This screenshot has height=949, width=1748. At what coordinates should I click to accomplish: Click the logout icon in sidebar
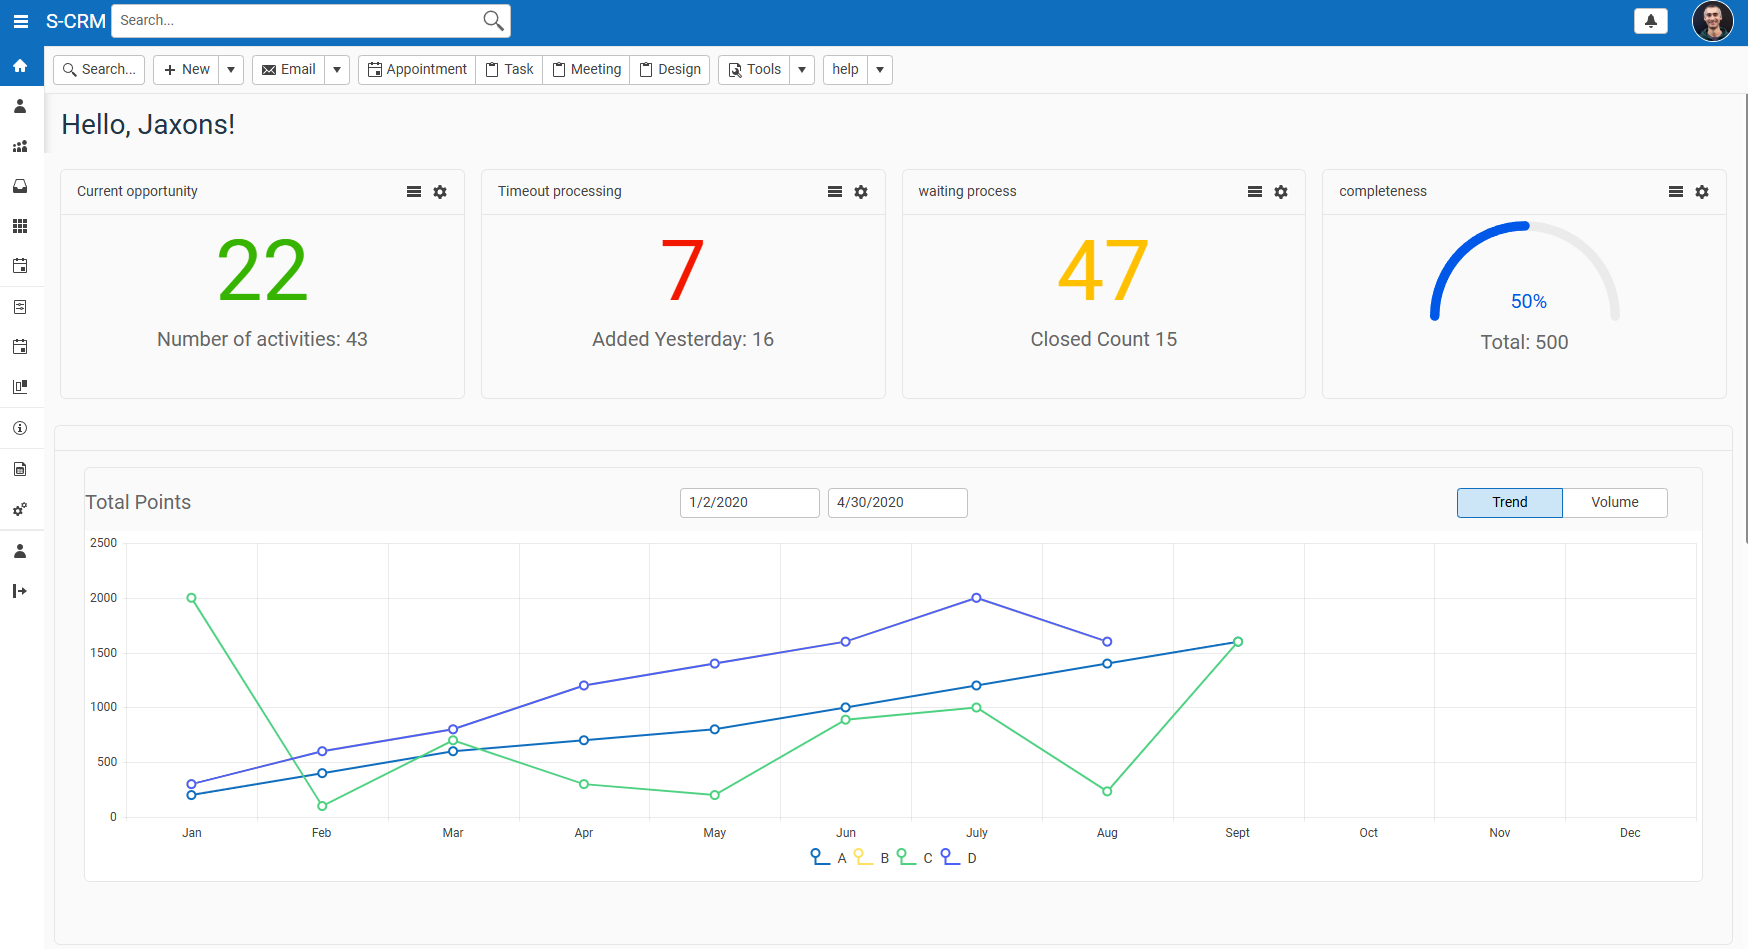click(20, 592)
